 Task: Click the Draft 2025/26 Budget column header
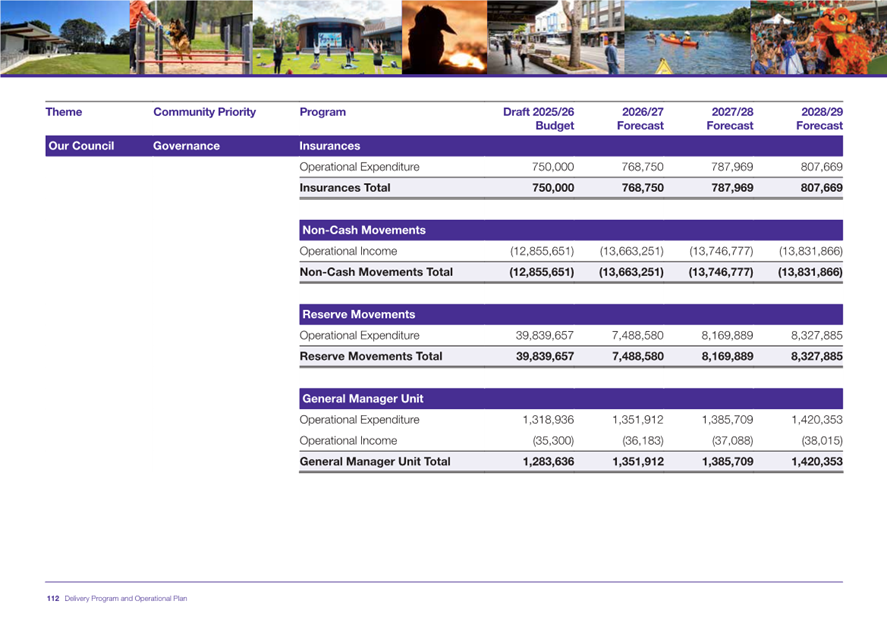coord(539,119)
